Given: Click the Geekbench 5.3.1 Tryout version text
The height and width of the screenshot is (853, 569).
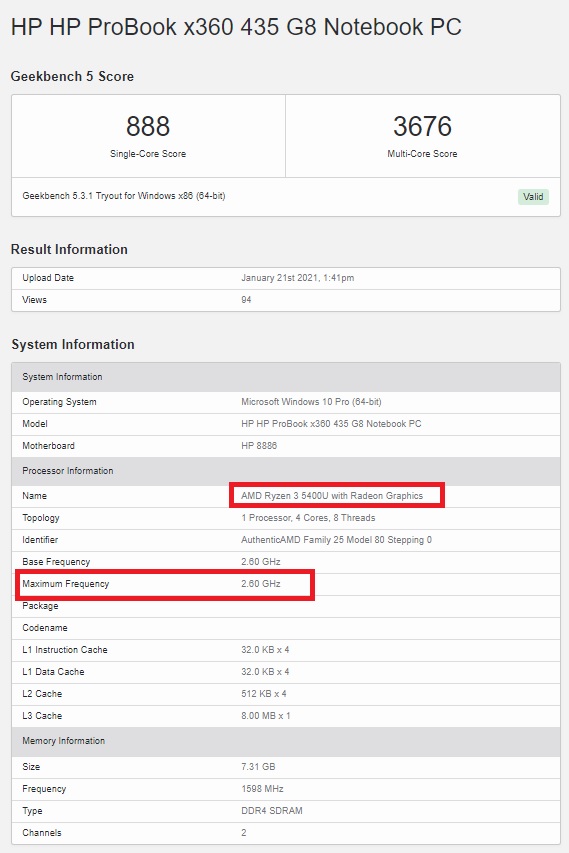Looking at the screenshot, I should click(123, 196).
